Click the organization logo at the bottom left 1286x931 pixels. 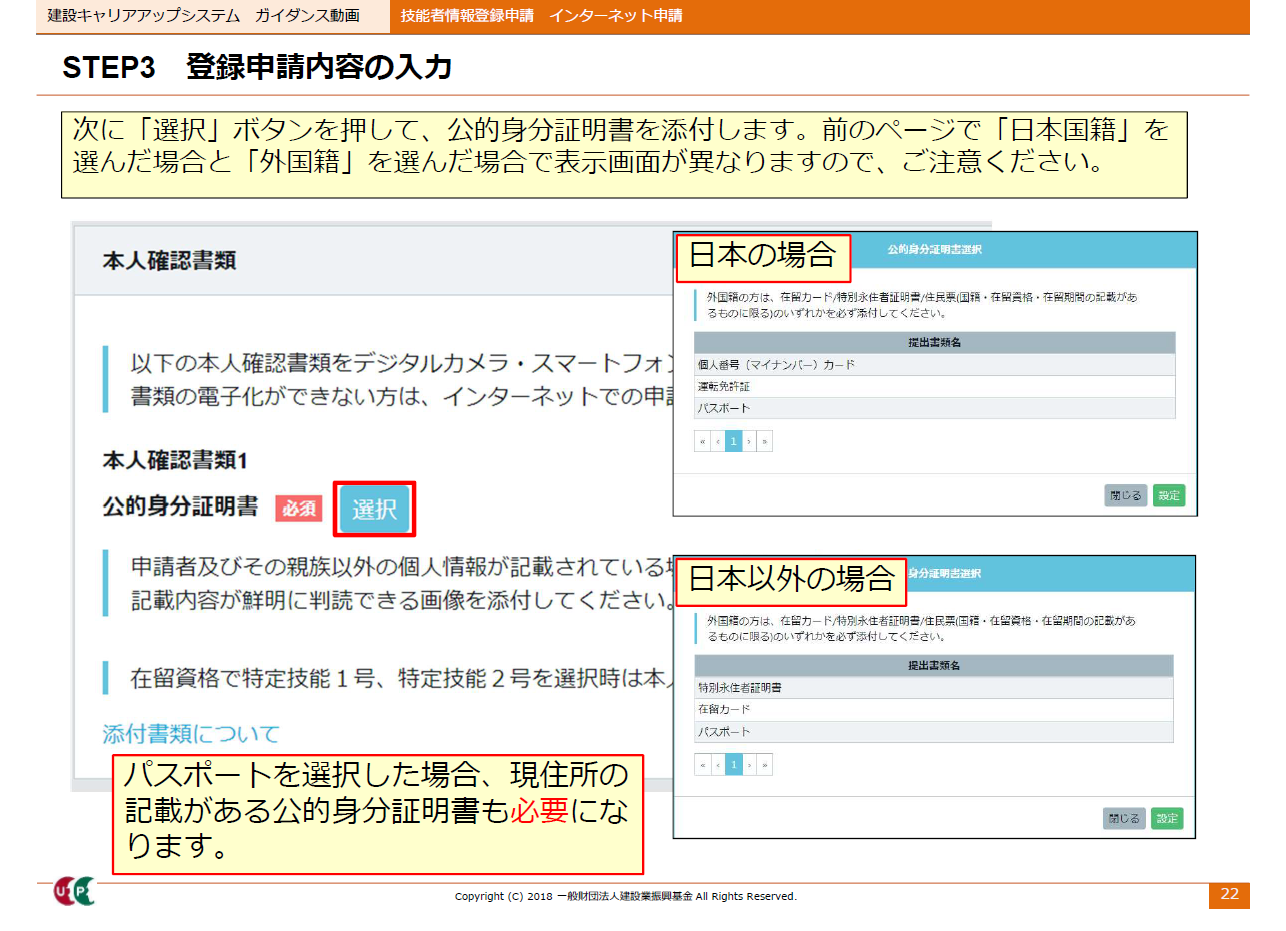click(75, 891)
